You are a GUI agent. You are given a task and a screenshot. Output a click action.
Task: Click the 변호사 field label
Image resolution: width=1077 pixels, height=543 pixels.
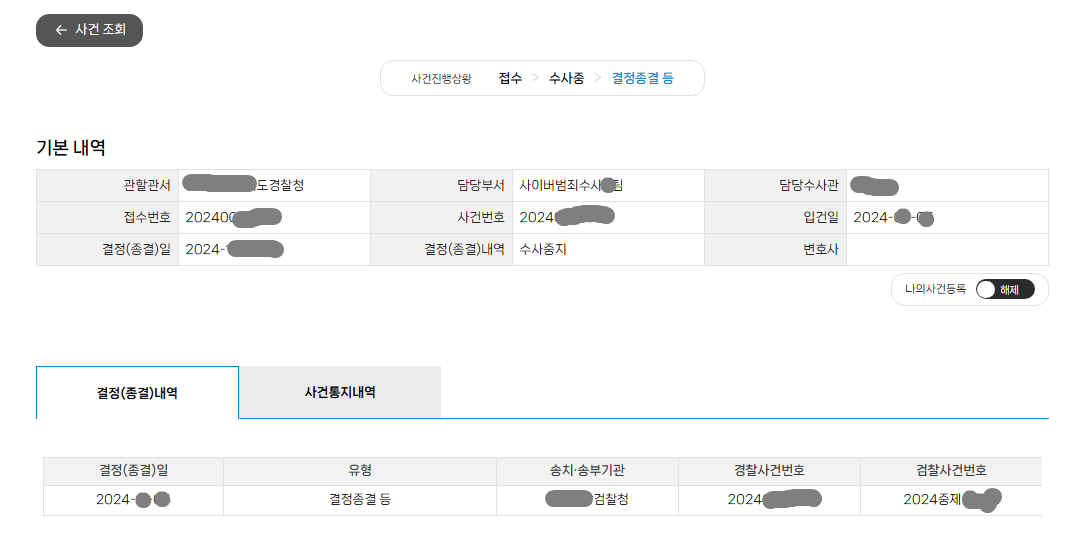(821, 249)
